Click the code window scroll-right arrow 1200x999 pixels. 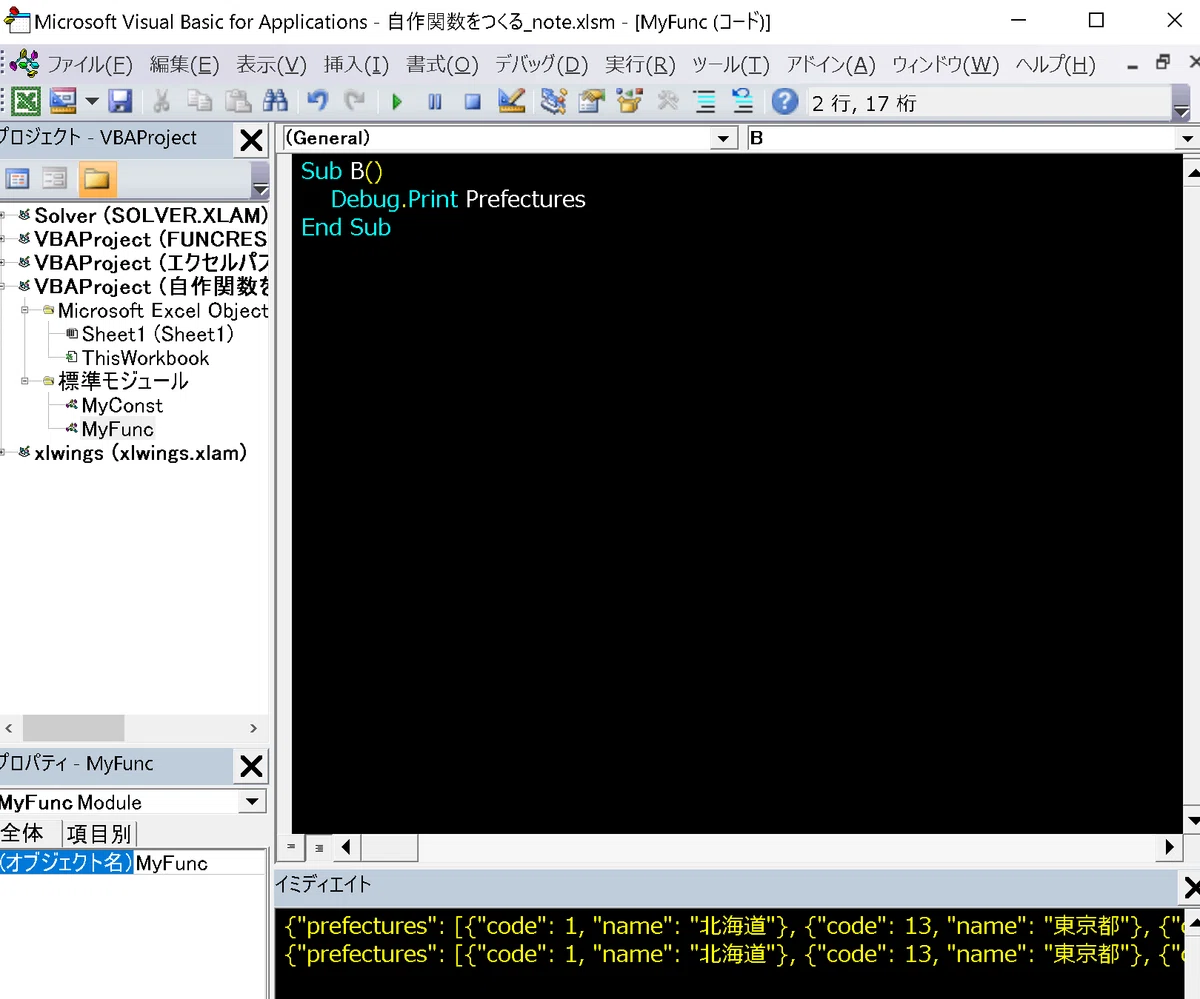pos(1171,847)
